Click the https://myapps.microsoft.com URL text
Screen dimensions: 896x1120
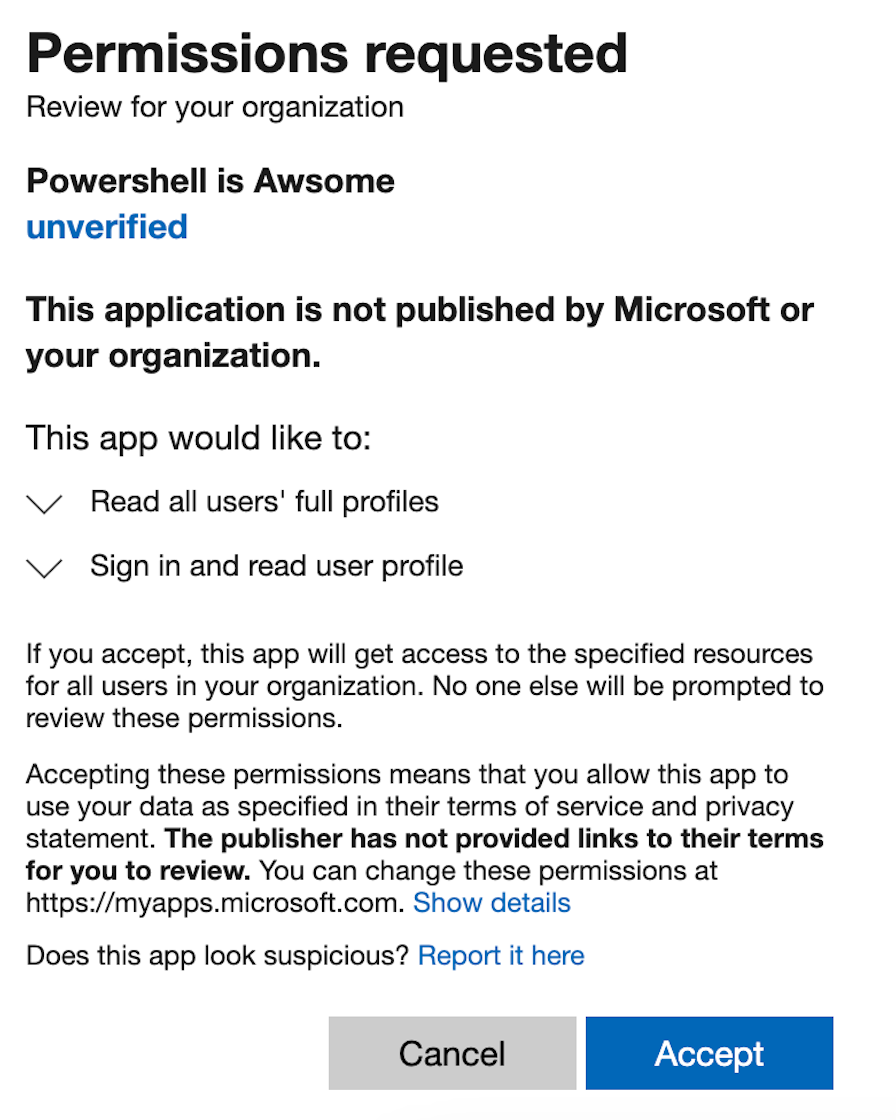[215, 903]
